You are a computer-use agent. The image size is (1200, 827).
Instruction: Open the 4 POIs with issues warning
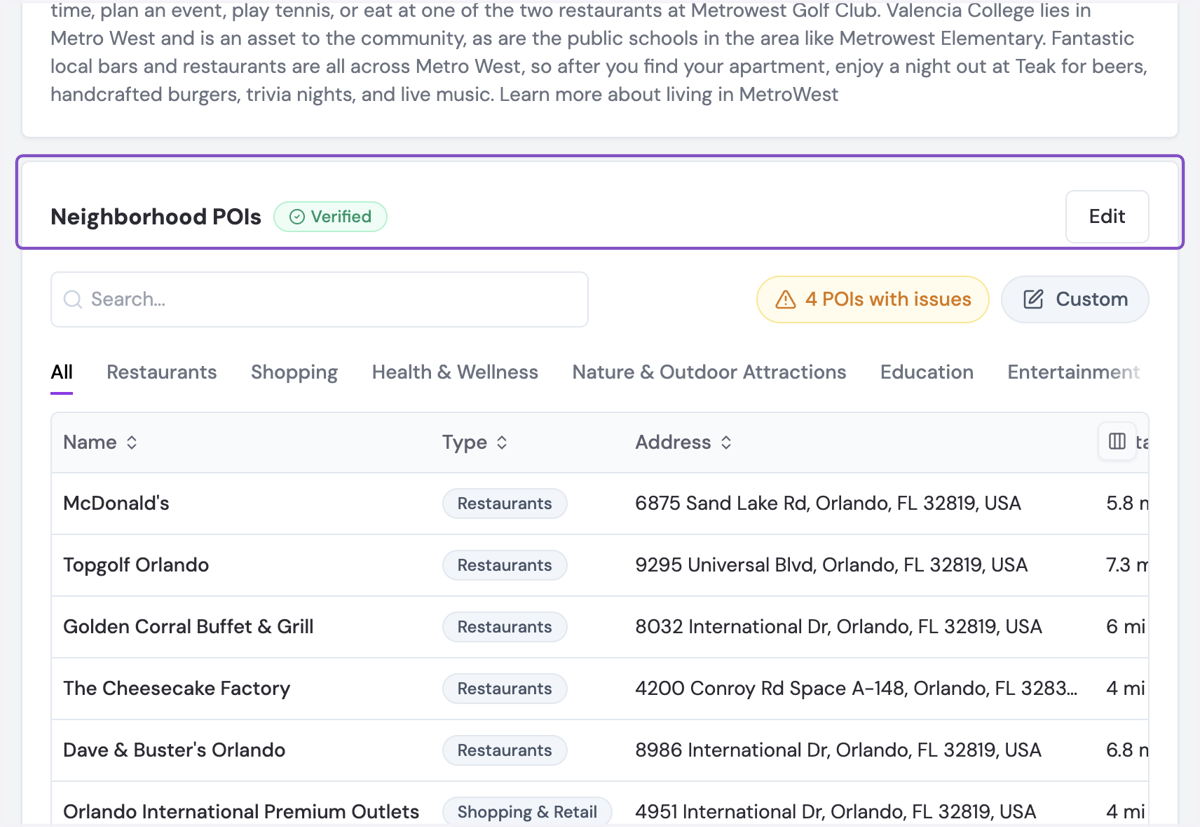(x=873, y=299)
